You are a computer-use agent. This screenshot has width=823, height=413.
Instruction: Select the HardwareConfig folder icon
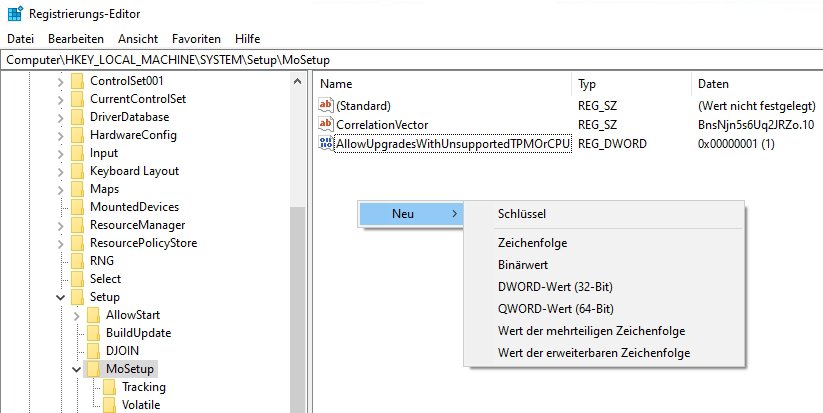tap(77, 135)
